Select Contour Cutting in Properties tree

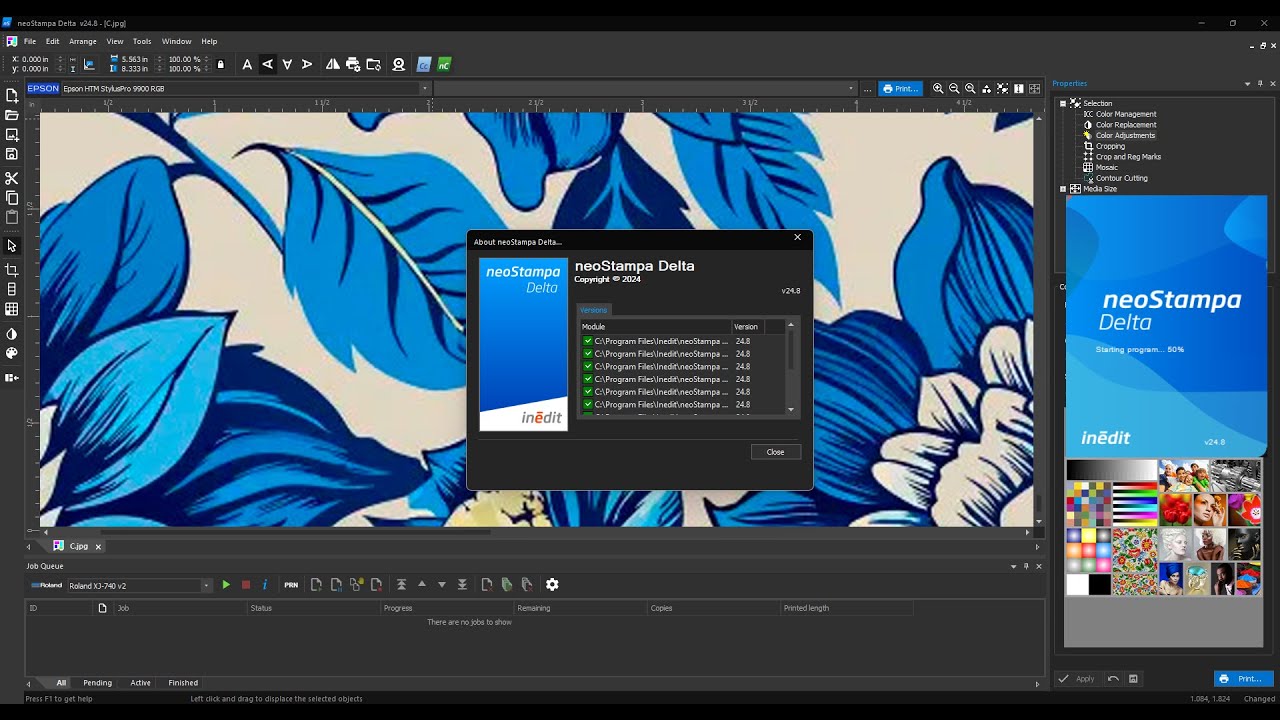1122,178
